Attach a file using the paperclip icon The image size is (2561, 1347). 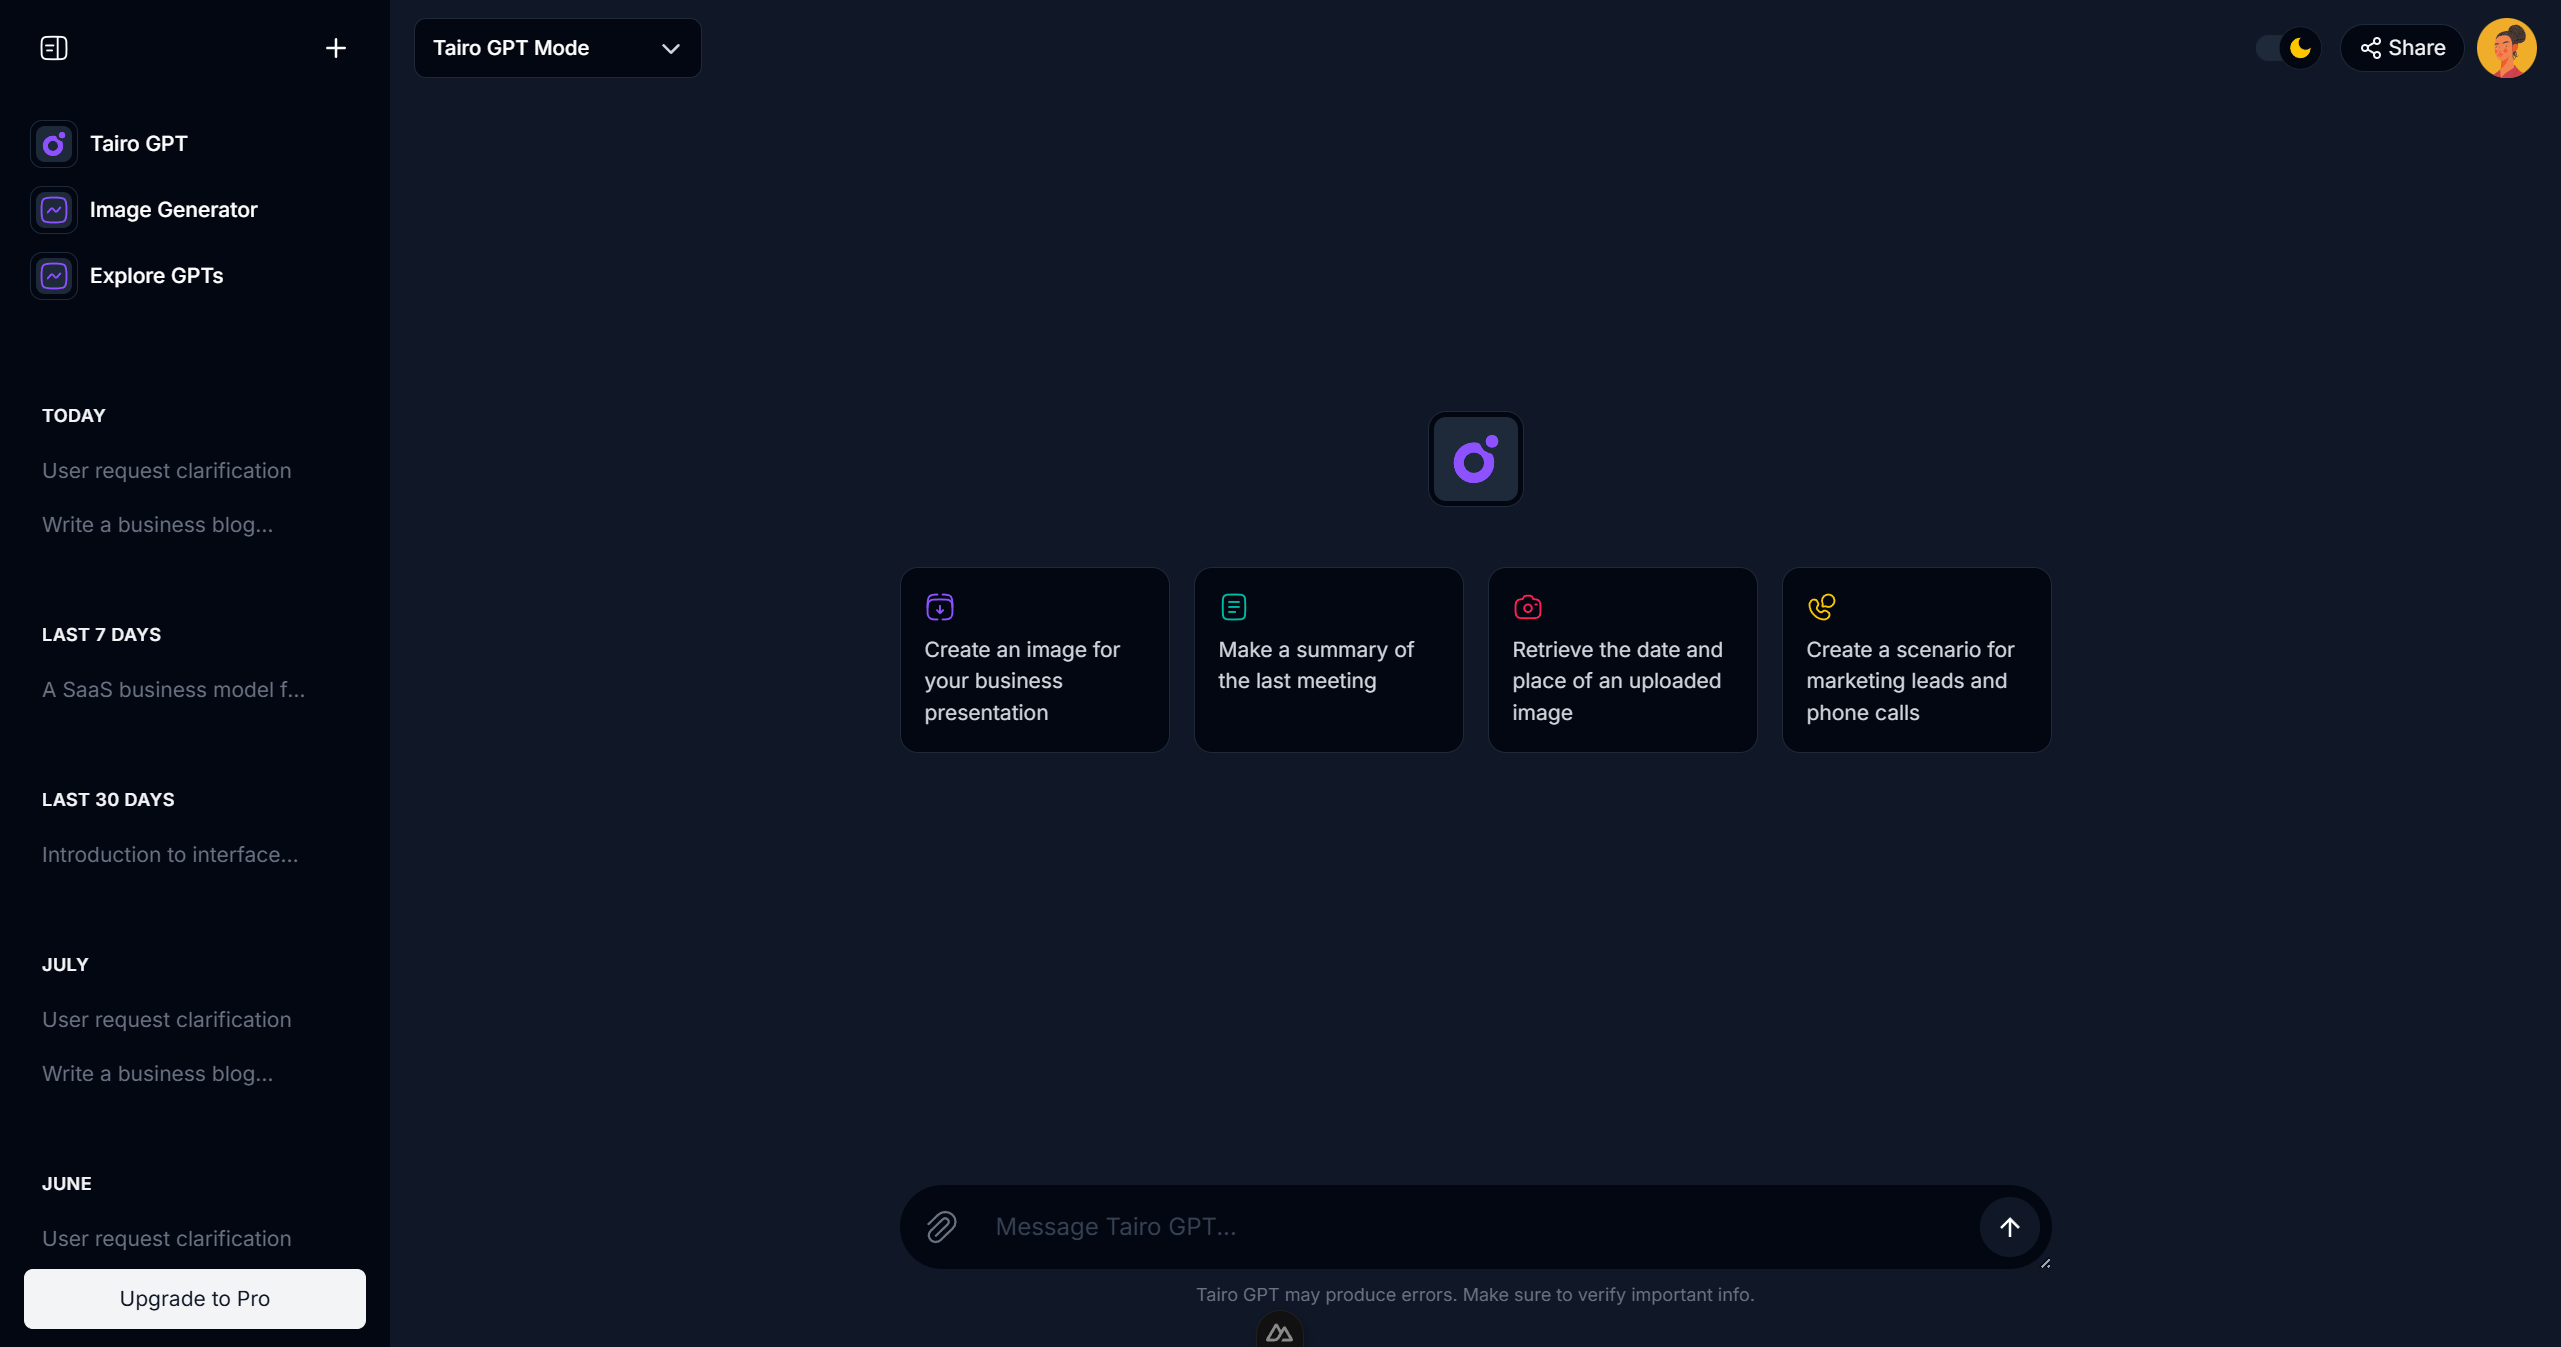point(938,1227)
